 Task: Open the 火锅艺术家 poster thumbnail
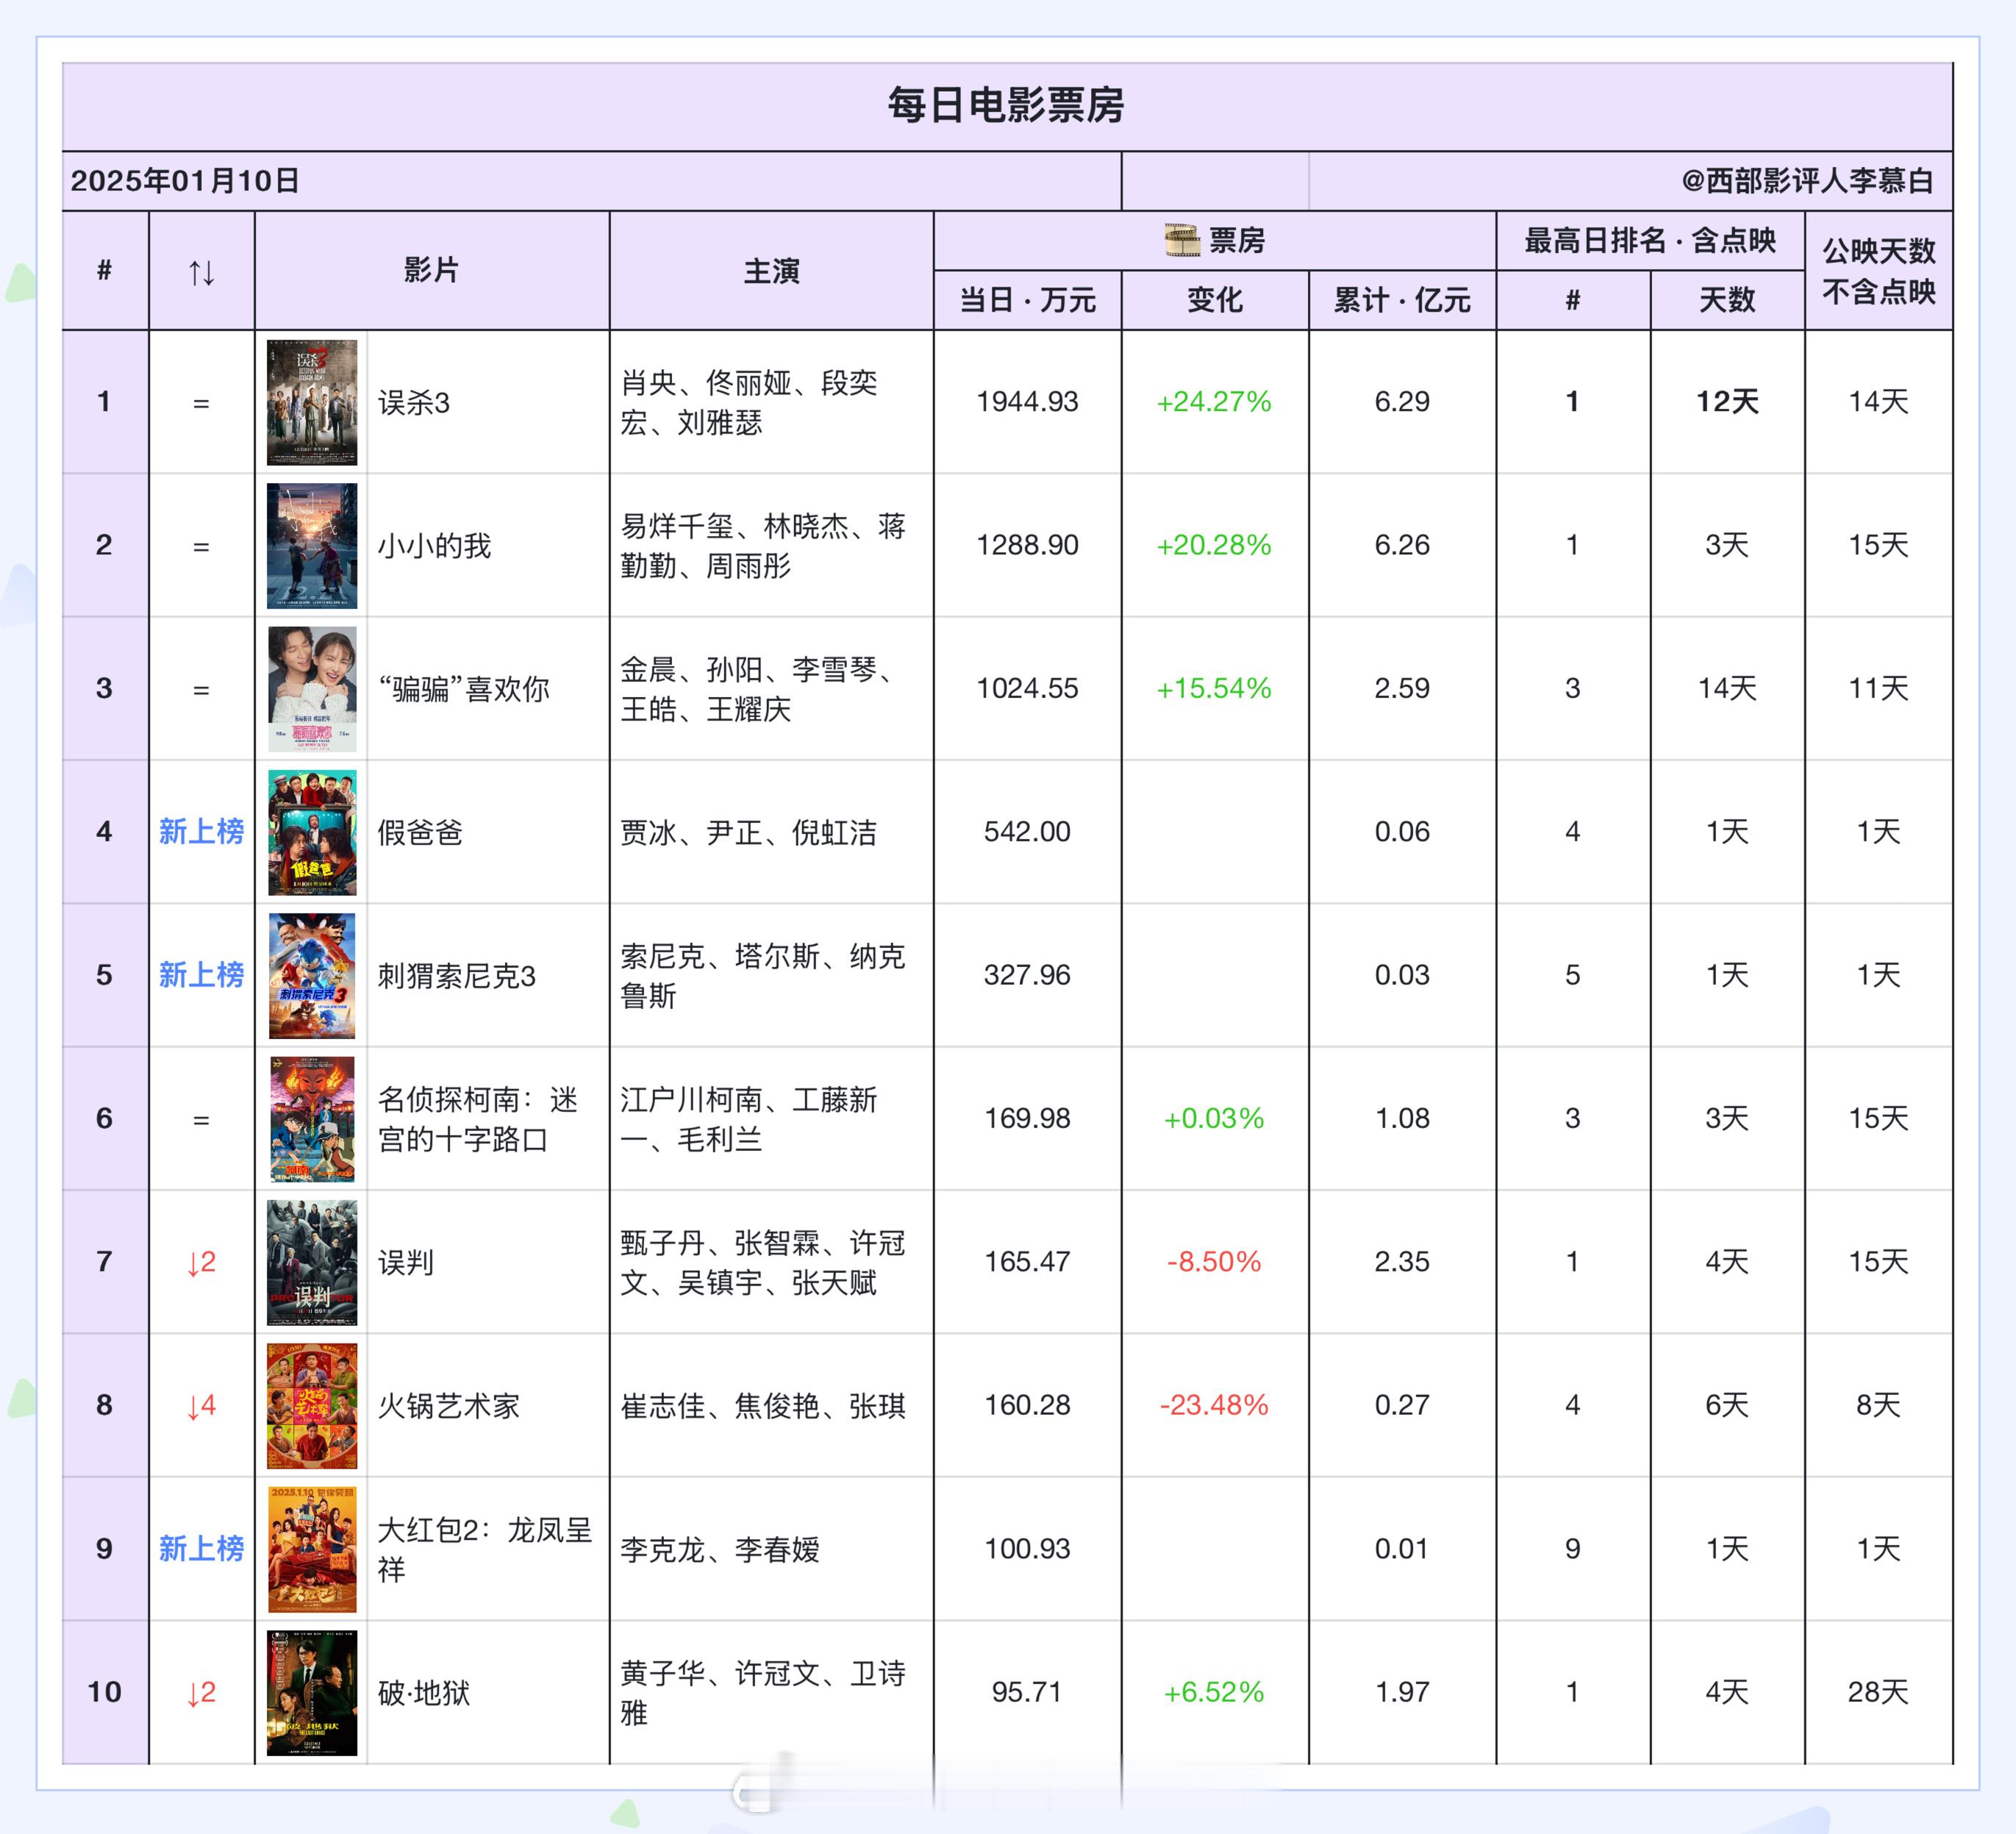312,1406
